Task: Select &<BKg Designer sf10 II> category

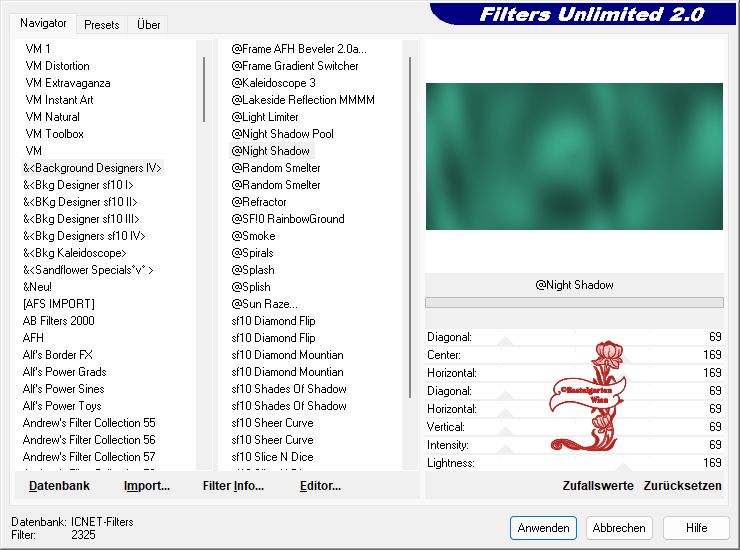Action: [x=80, y=202]
